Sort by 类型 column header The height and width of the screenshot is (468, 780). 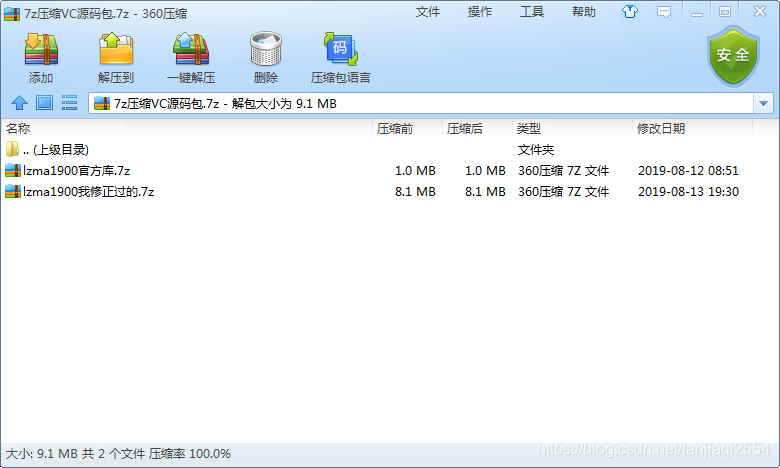pos(573,129)
